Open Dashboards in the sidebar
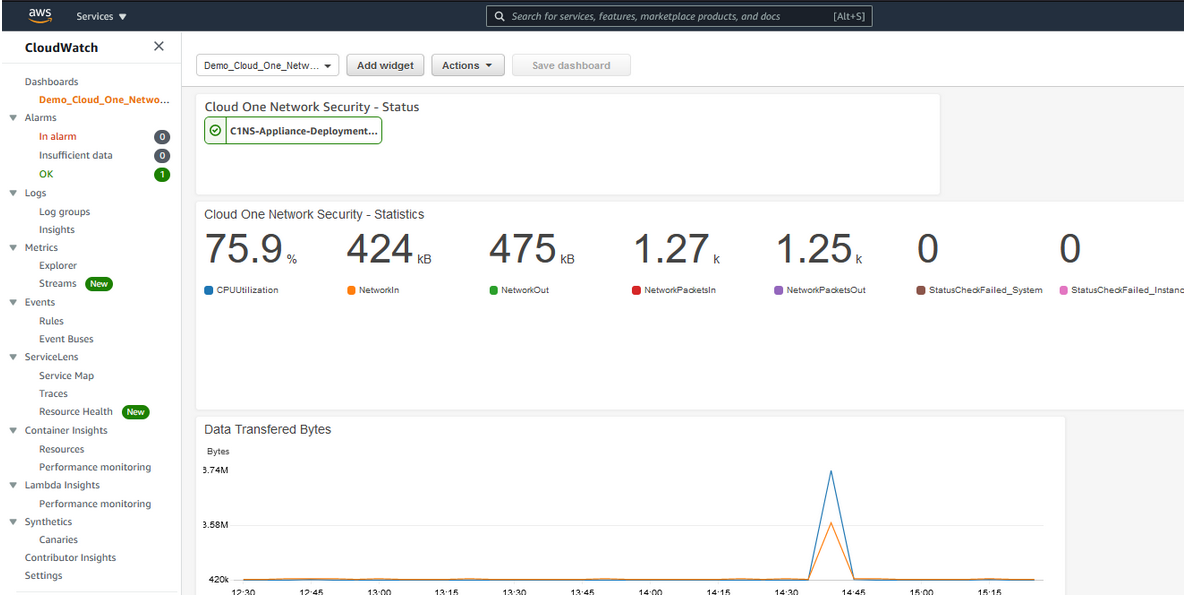The image size is (1190, 603). 52,81
